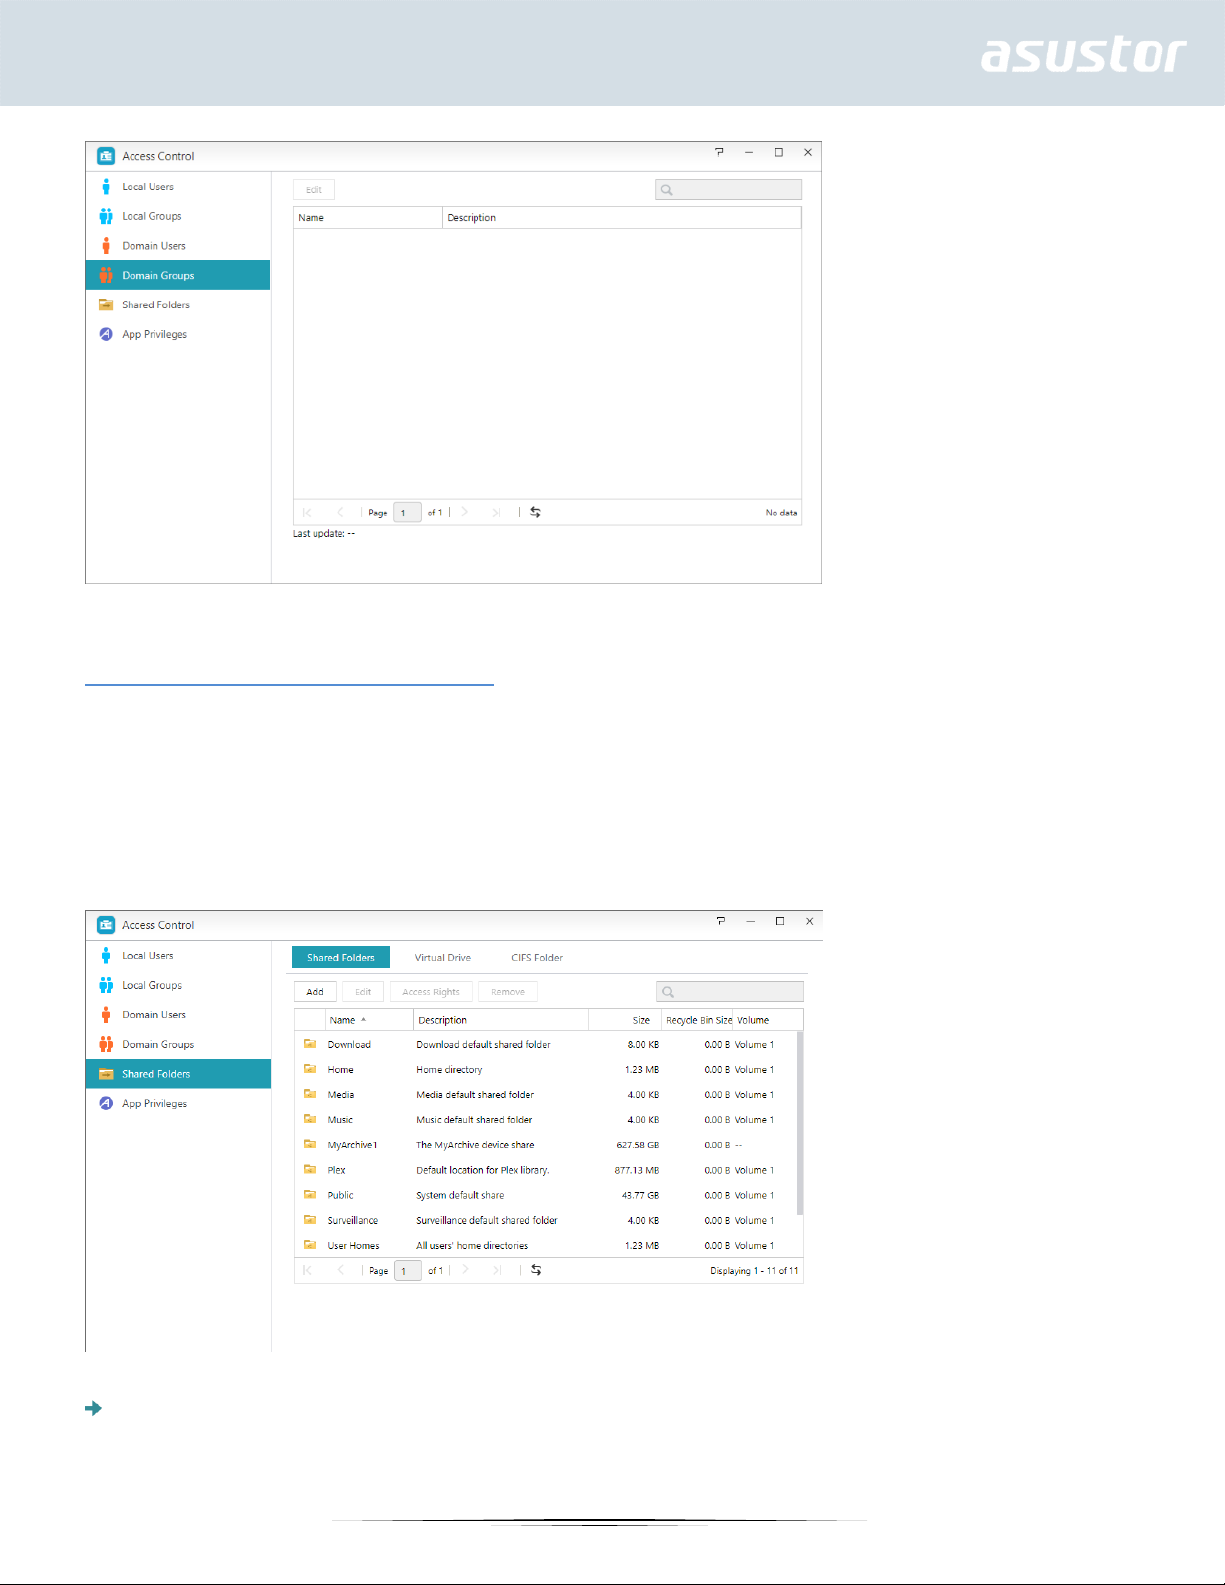This screenshot has width=1225, height=1585.
Task: Select Domain Groups in upper Access Control window
Action: (x=178, y=275)
